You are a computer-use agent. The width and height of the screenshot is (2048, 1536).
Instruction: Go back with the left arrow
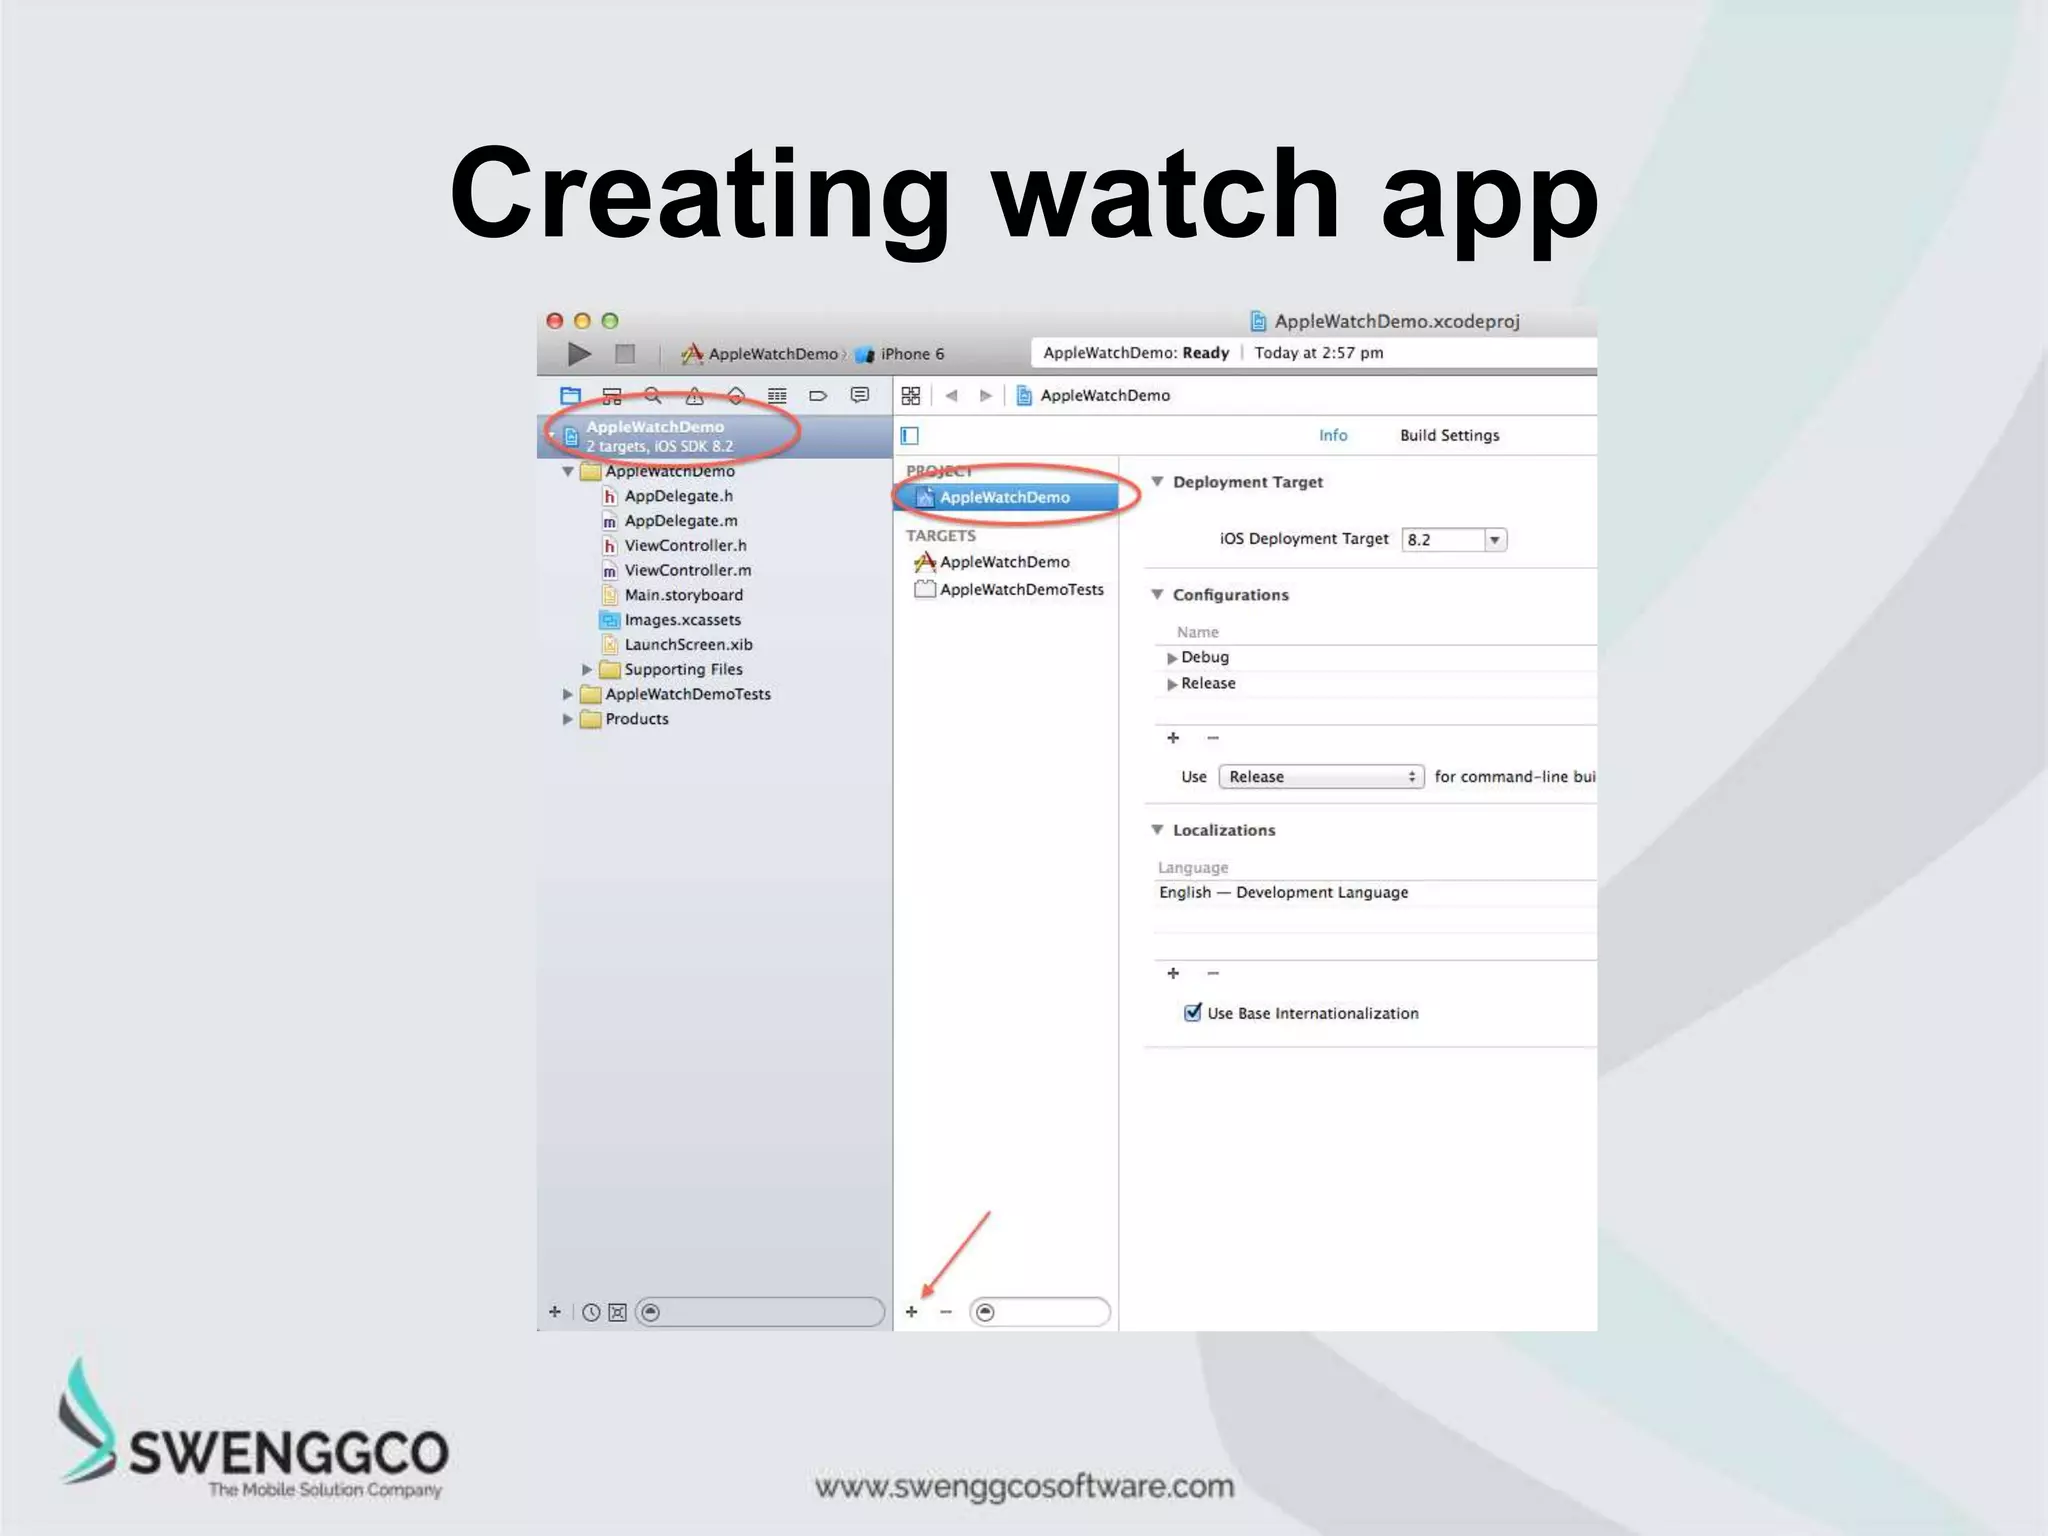952,396
